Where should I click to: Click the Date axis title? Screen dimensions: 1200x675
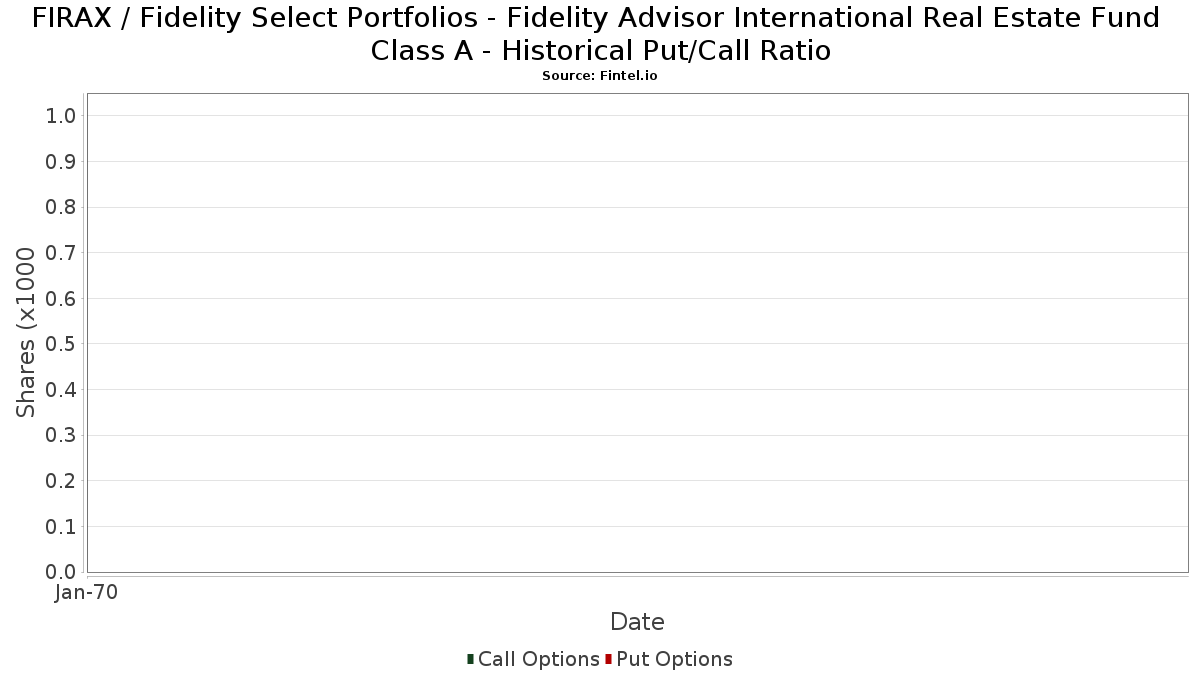pyautogui.click(x=637, y=622)
